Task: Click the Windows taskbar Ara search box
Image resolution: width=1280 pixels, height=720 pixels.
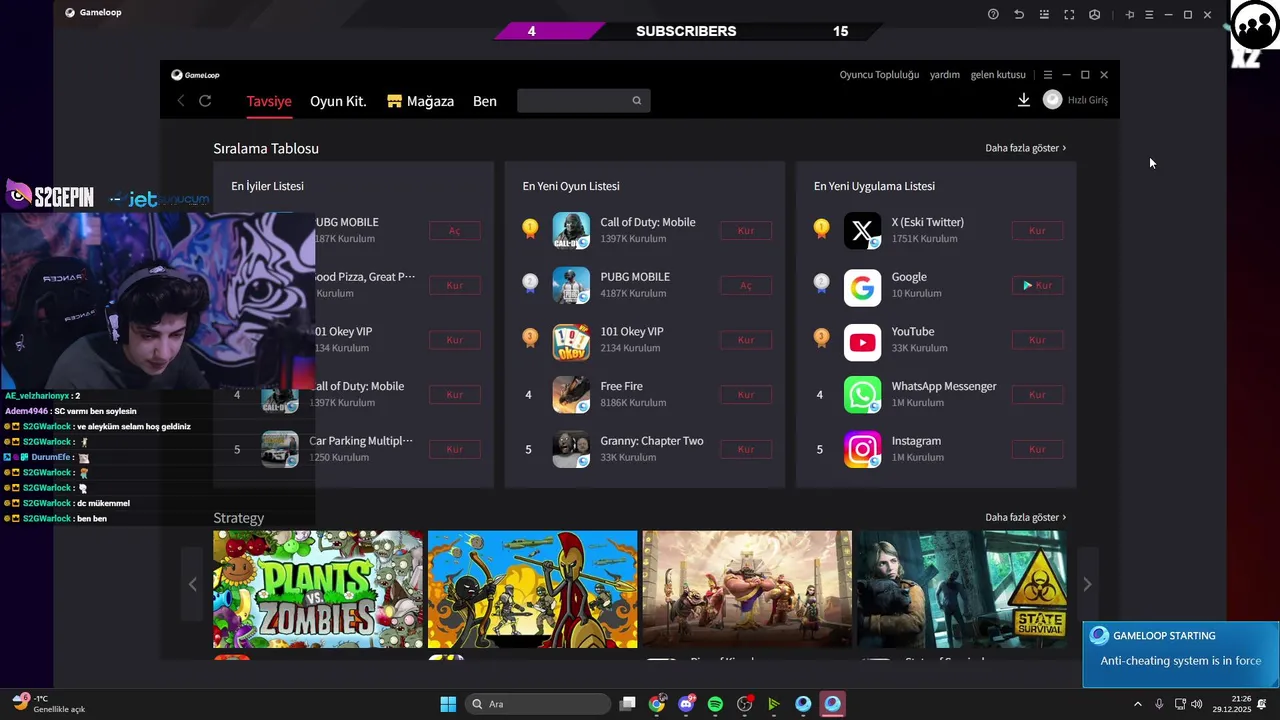Action: pyautogui.click(x=539, y=704)
